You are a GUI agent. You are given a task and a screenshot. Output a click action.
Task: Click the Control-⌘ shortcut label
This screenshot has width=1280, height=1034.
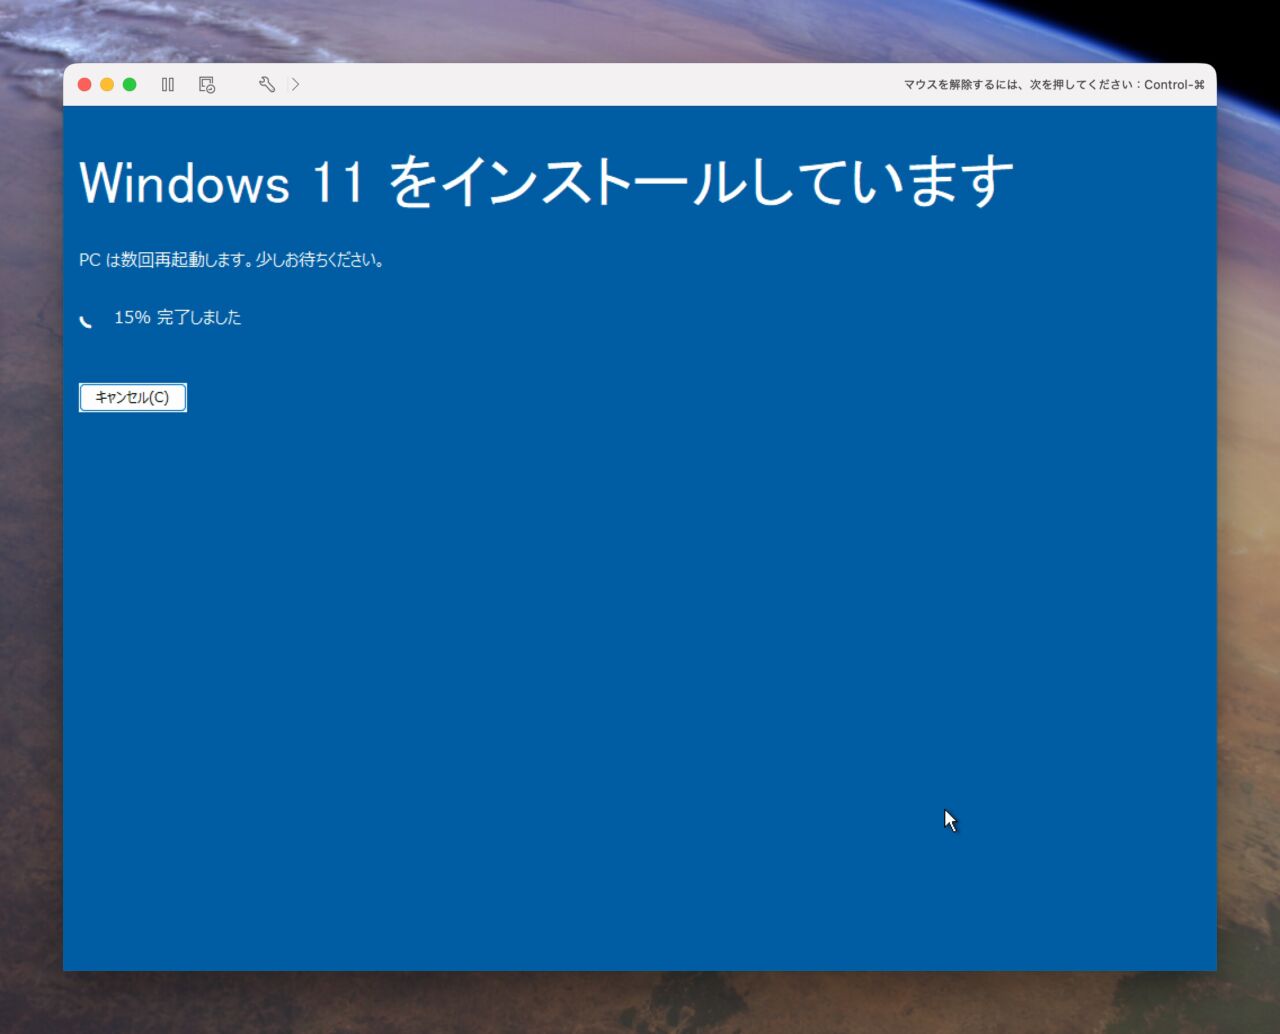click(x=1174, y=85)
